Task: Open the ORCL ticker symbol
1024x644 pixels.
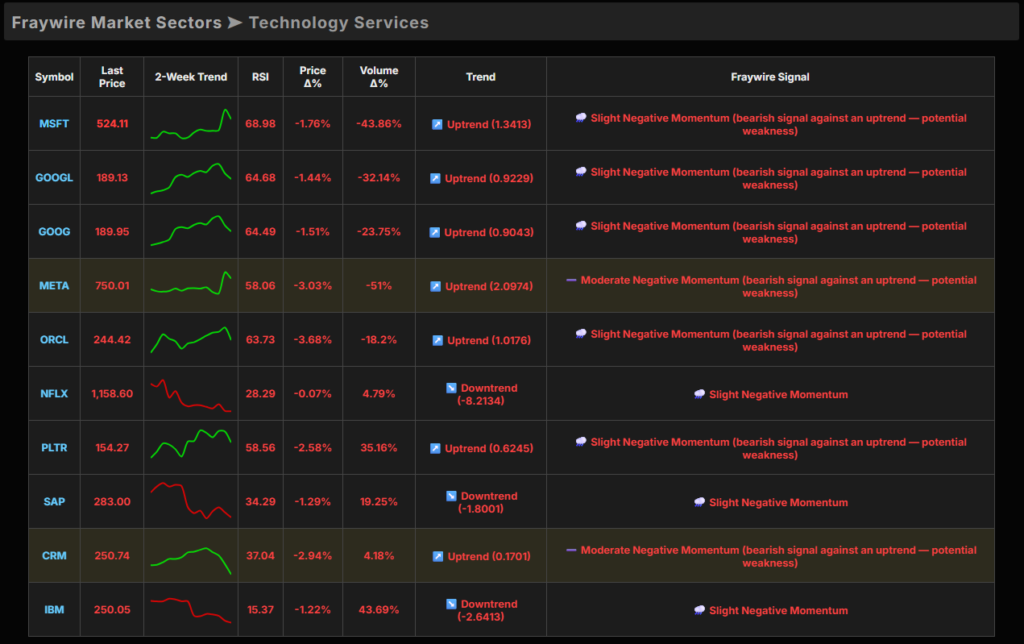Action: click(x=54, y=340)
